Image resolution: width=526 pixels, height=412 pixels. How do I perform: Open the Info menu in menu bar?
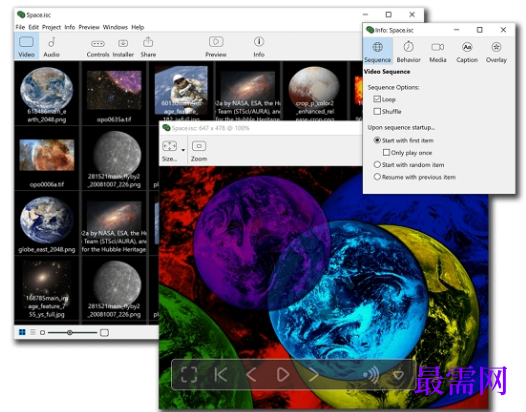click(x=70, y=27)
